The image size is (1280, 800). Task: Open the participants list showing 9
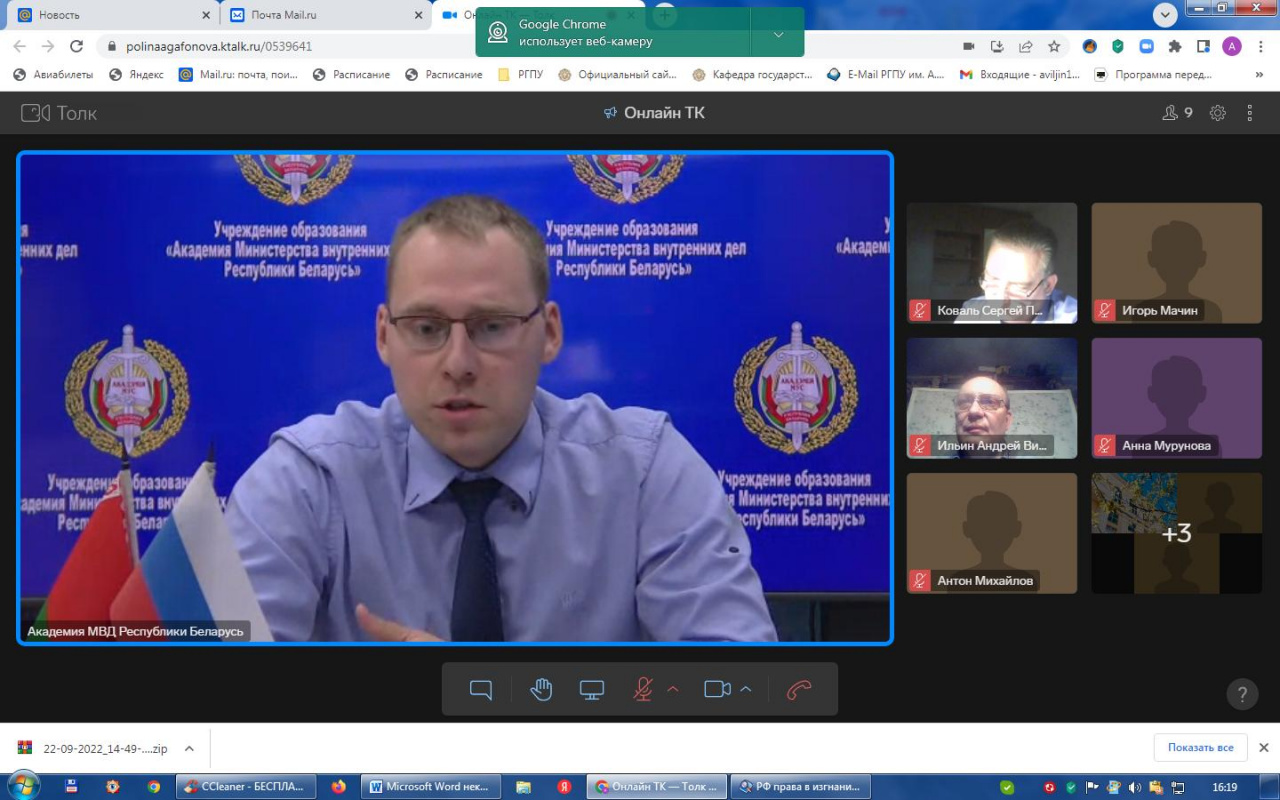coord(1177,113)
